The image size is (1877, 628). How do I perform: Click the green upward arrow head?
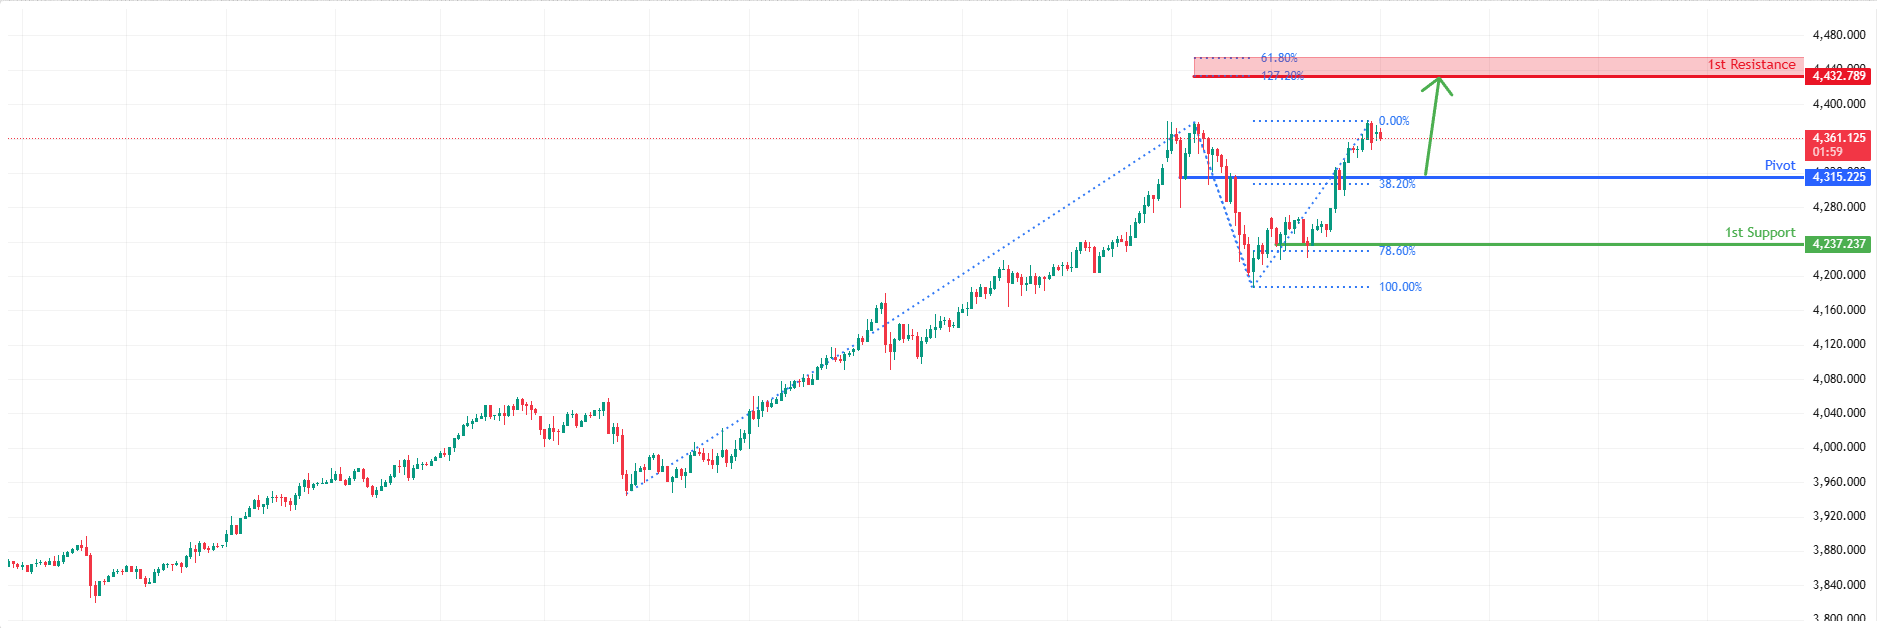pyautogui.click(x=1439, y=82)
